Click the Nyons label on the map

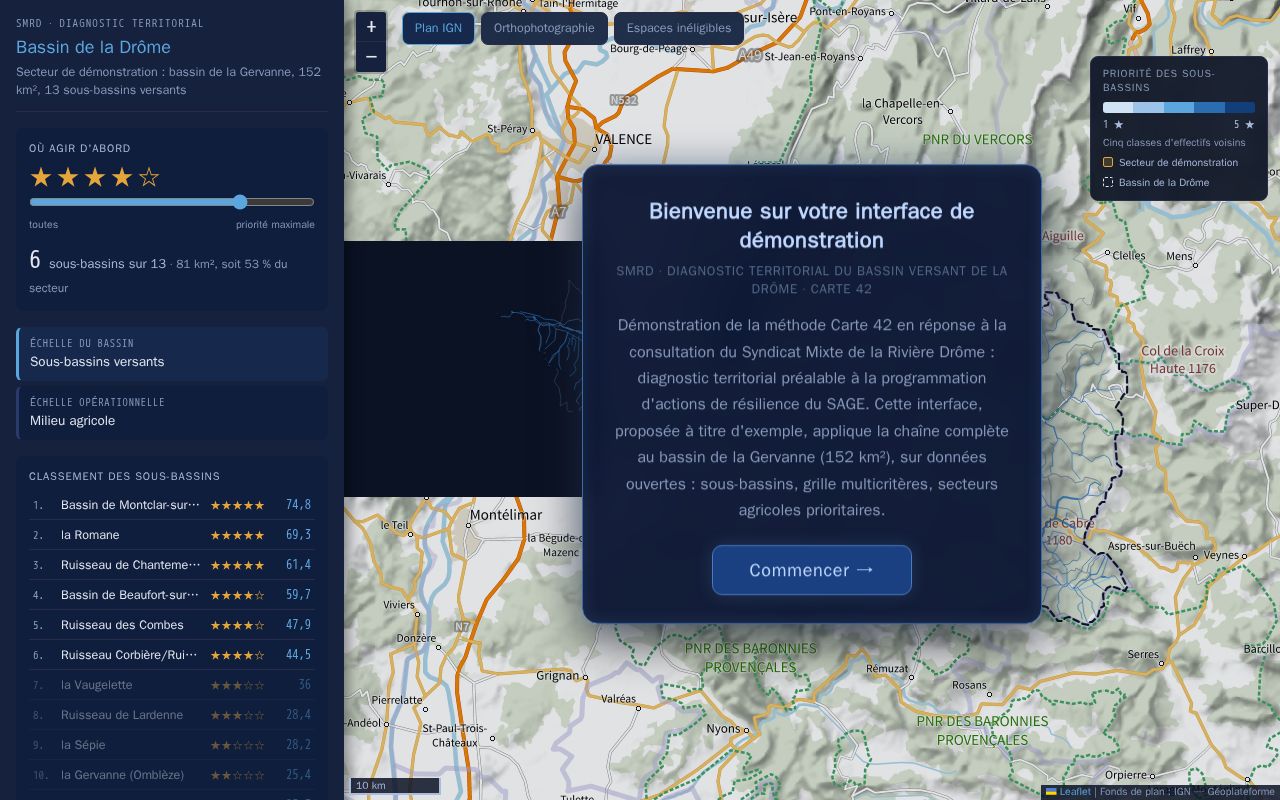(723, 728)
